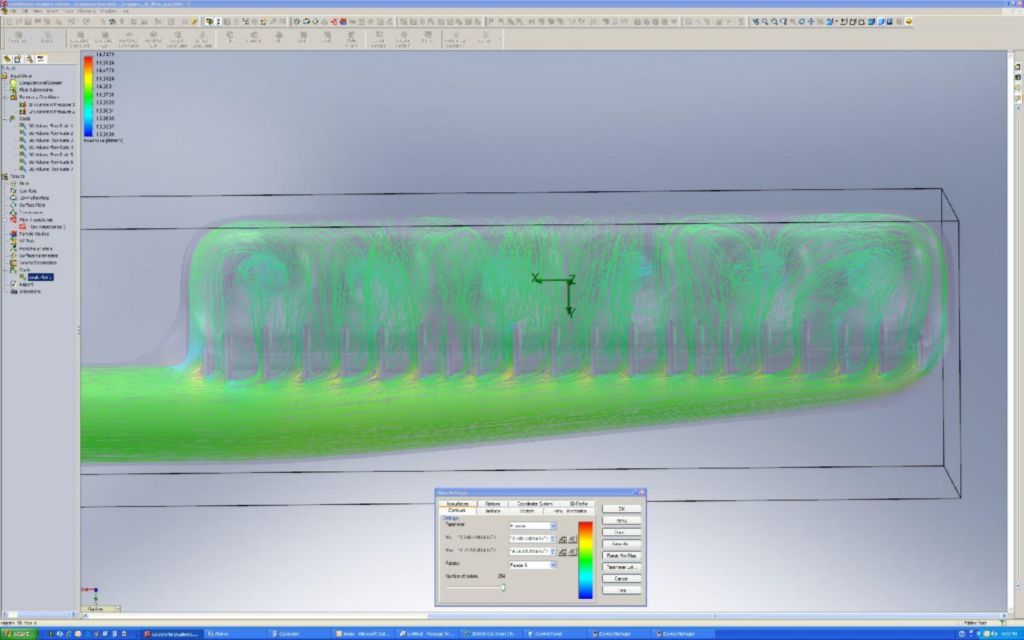The width and height of the screenshot is (1024, 640).
Task: Click the Reset Min/Max button
Action: tap(621, 555)
